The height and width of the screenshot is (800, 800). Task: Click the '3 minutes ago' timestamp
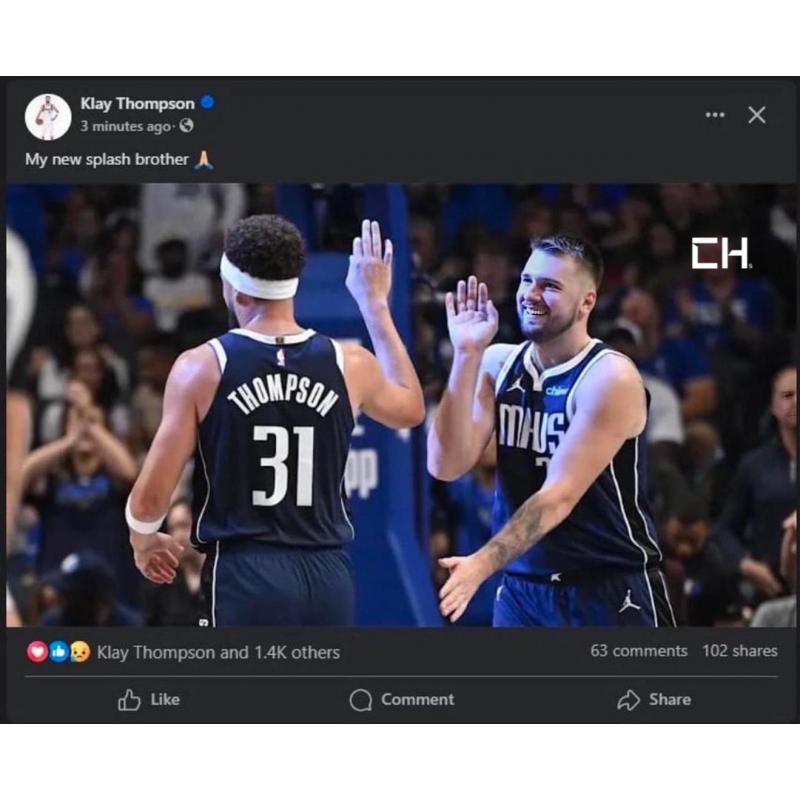(x=126, y=127)
